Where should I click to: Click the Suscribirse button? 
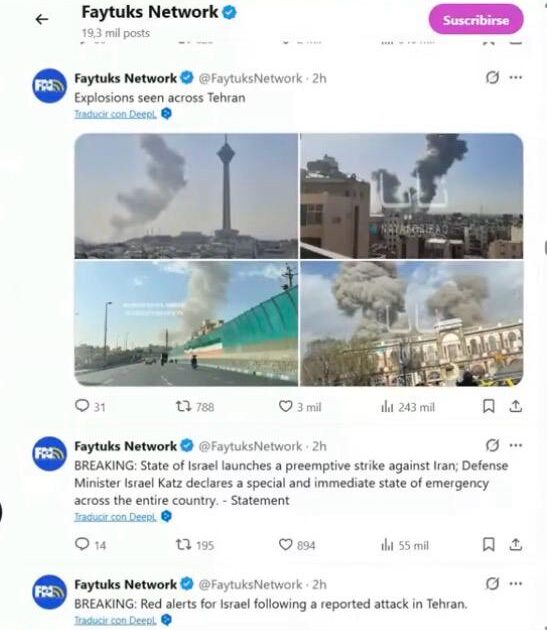(476, 20)
